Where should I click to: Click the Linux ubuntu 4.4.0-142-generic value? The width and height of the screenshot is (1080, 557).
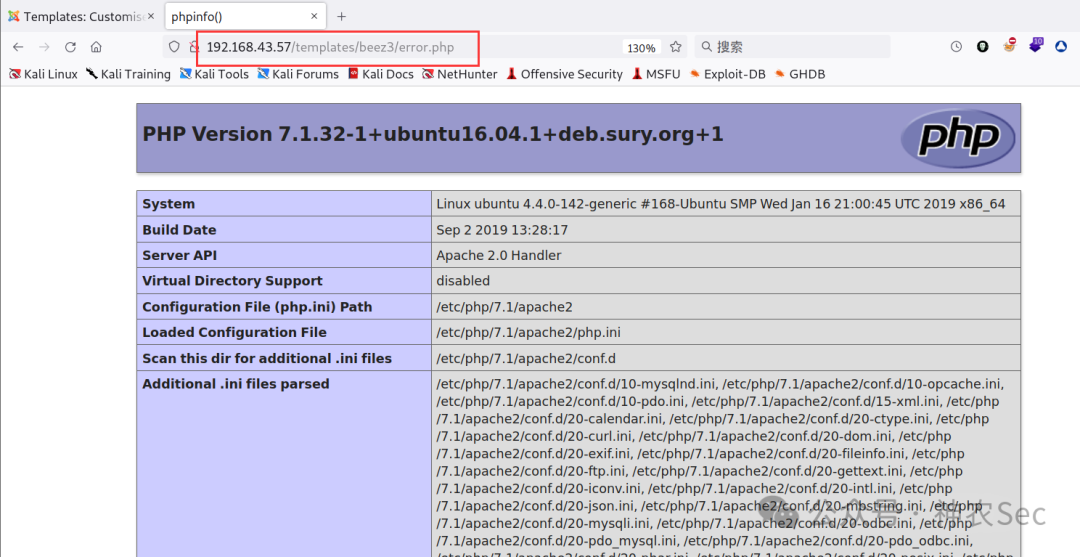(x=720, y=204)
